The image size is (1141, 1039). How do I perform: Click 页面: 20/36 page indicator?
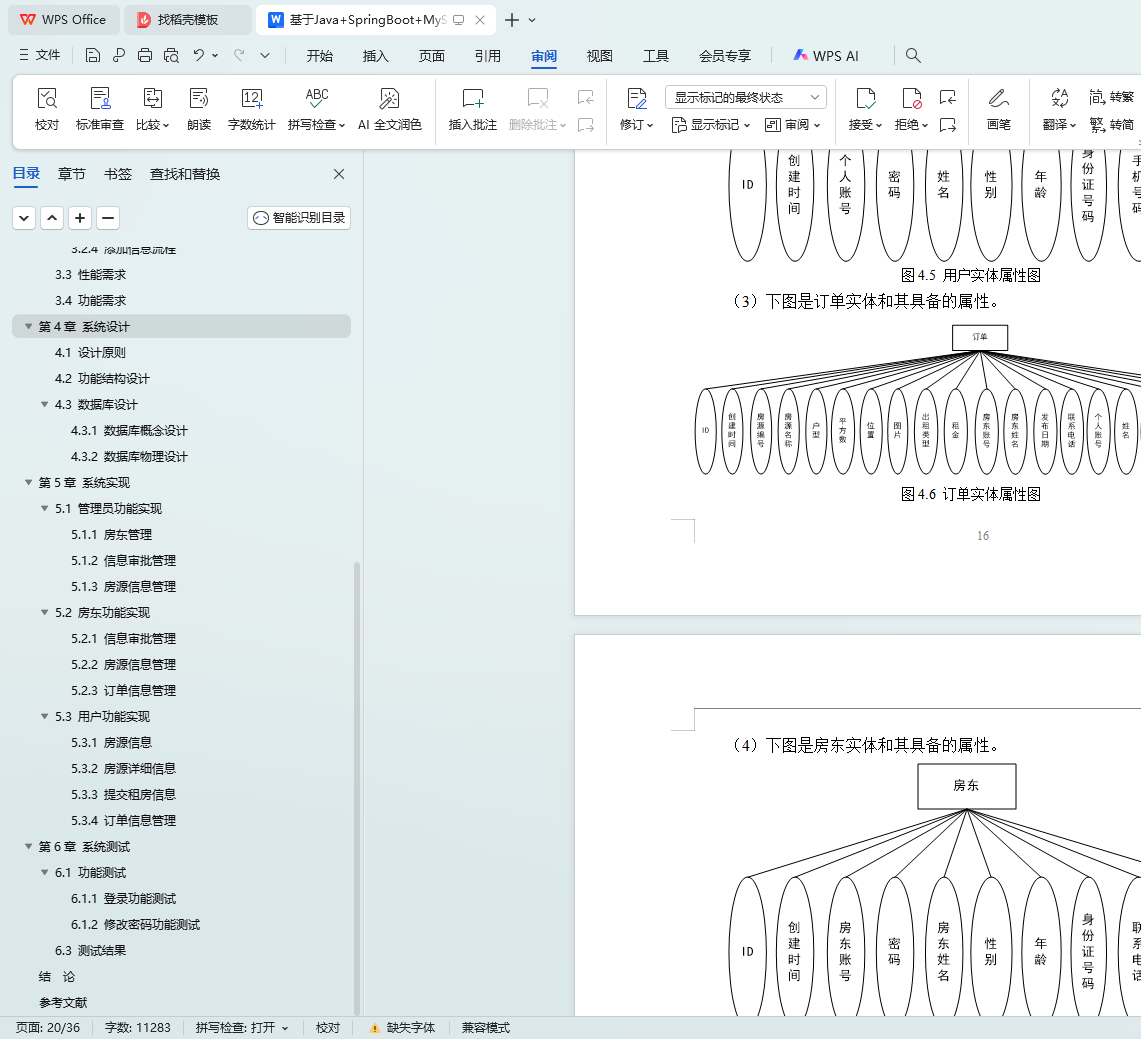48,1027
